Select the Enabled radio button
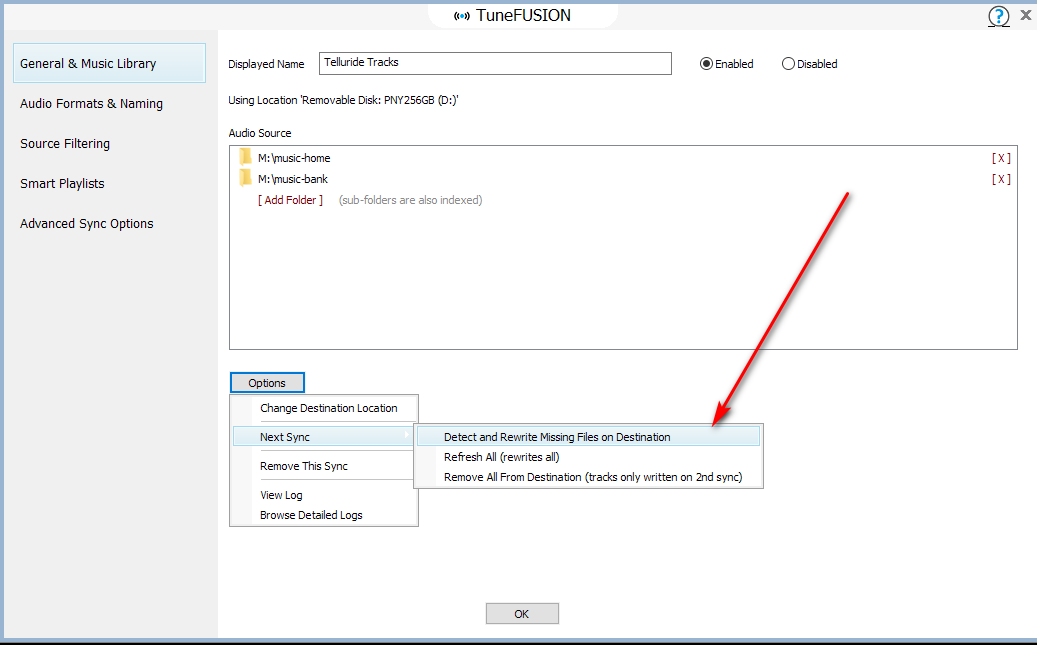This screenshot has height=645, width=1037. 707,64
